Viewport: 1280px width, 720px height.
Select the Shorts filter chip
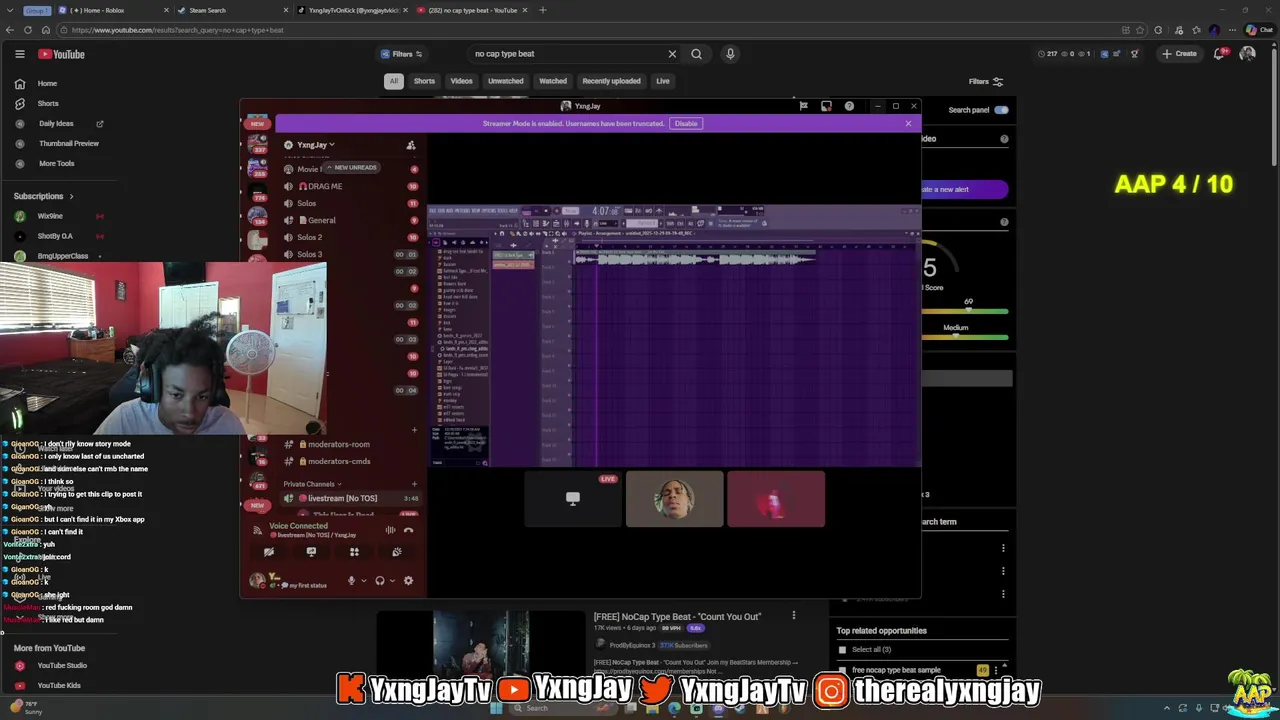point(424,81)
